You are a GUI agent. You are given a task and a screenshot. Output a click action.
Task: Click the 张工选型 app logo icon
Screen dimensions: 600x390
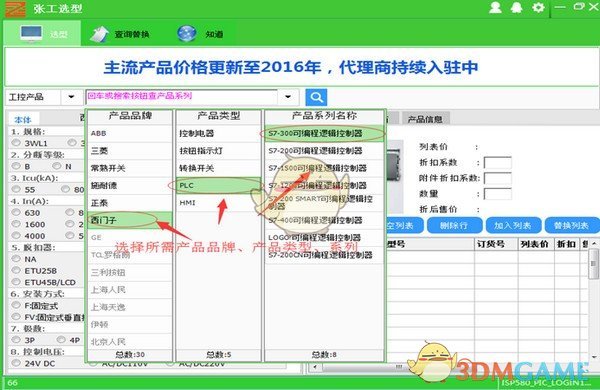(15, 9)
